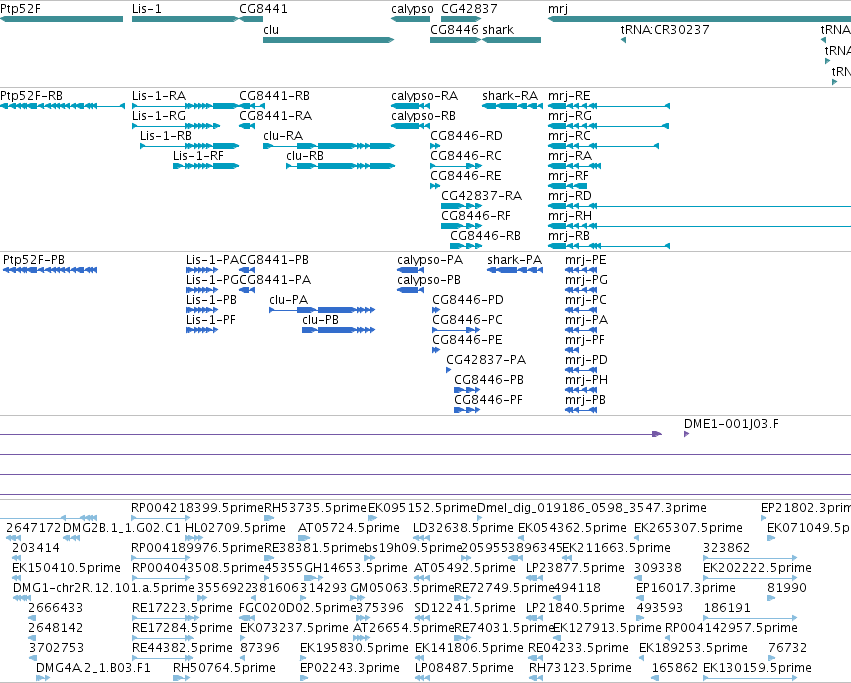Screen dimensions: 851x683
Task: Select the LD32638.5prime EST
Action: tap(421, 537)
